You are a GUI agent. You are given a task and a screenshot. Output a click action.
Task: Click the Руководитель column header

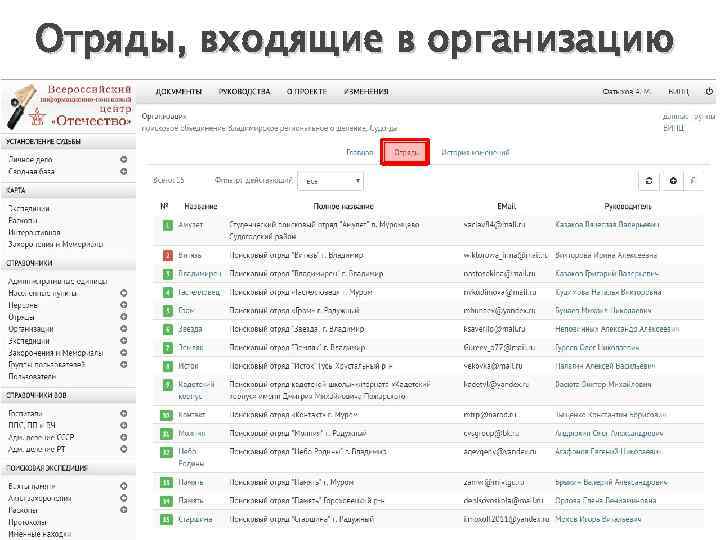(628, 207)
